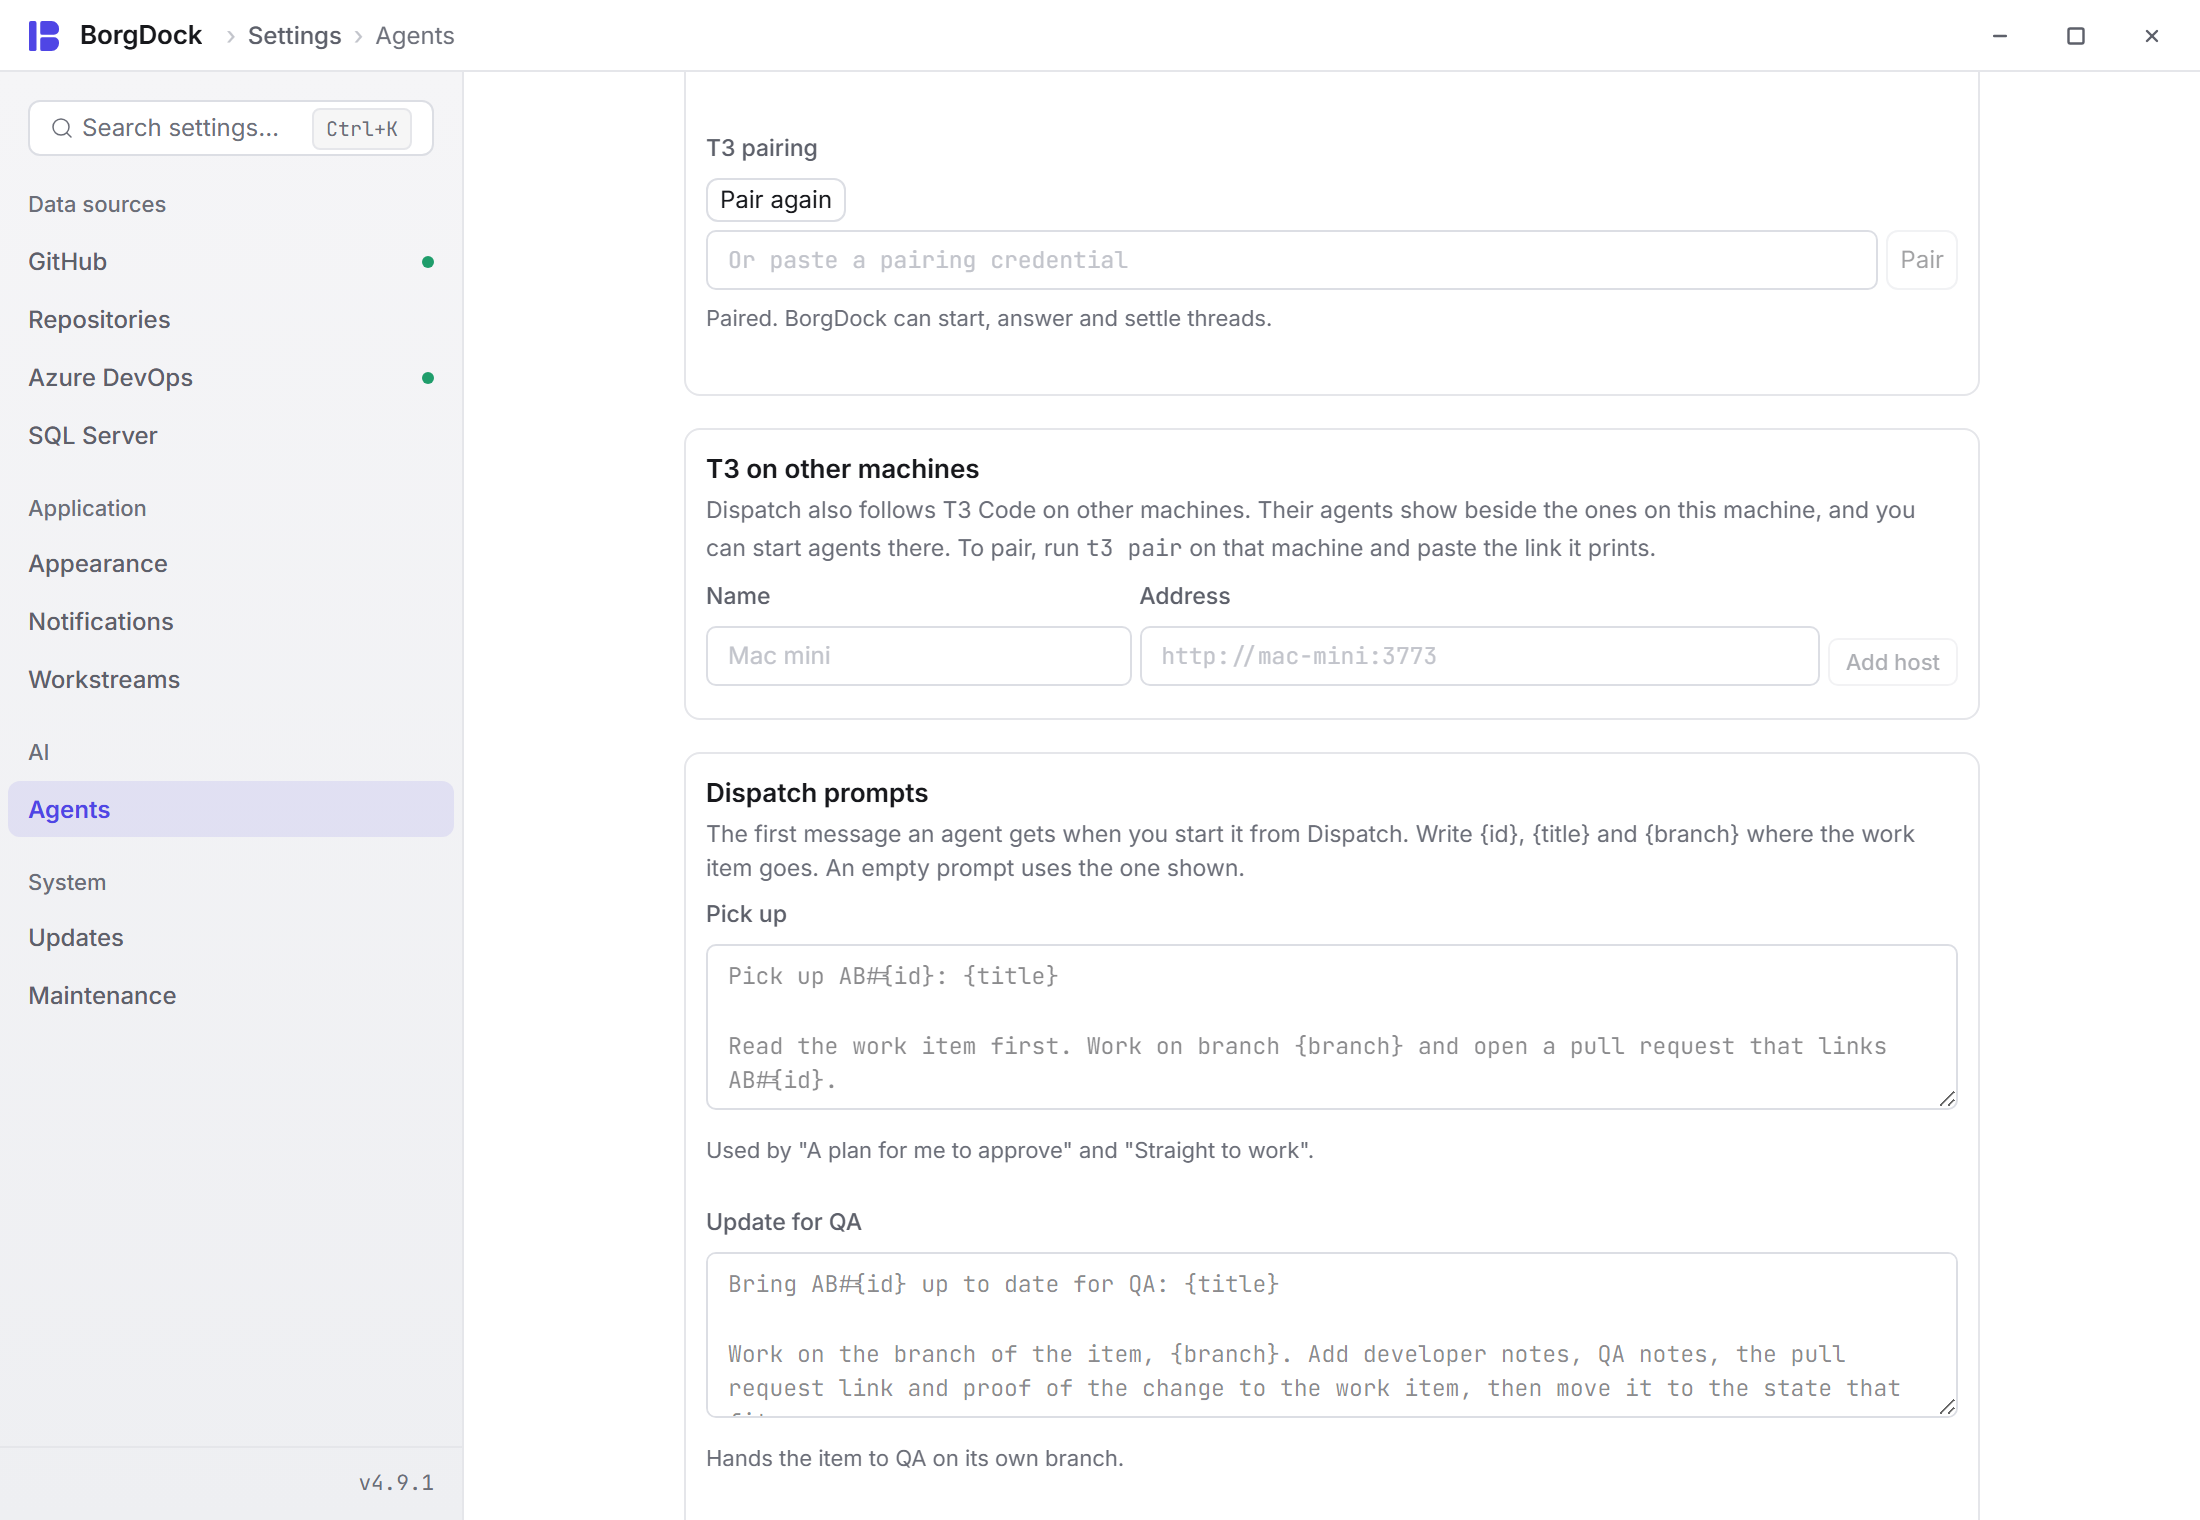Maximize the BorgDock window
Viewport: 2200px width, 1520px height.
click(2076, 36)
